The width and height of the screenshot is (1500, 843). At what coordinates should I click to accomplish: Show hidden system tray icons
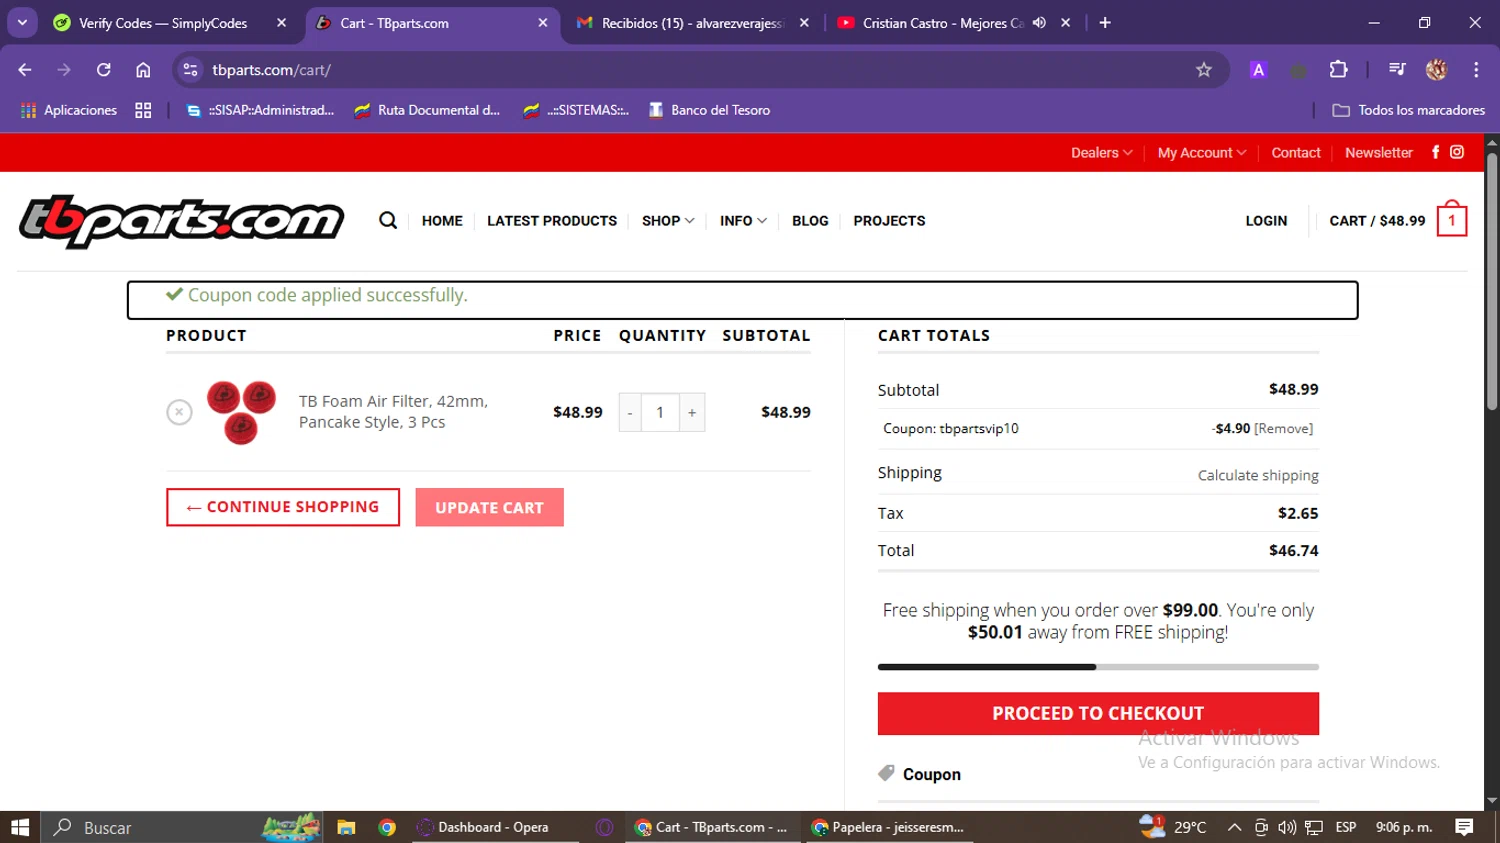coord(1234,827)
